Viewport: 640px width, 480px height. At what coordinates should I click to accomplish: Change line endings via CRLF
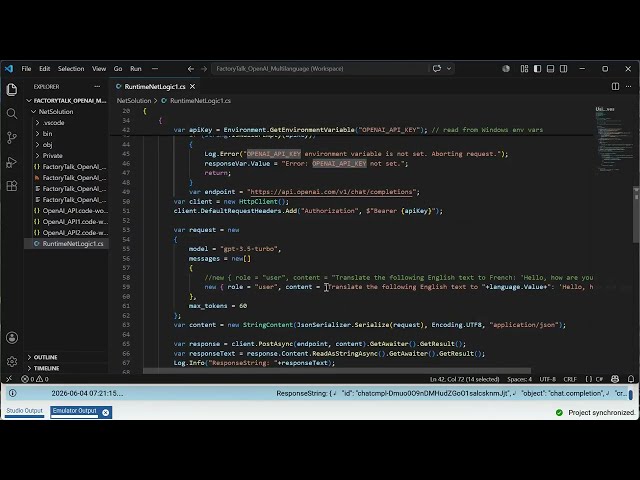[x=570, y=379]
